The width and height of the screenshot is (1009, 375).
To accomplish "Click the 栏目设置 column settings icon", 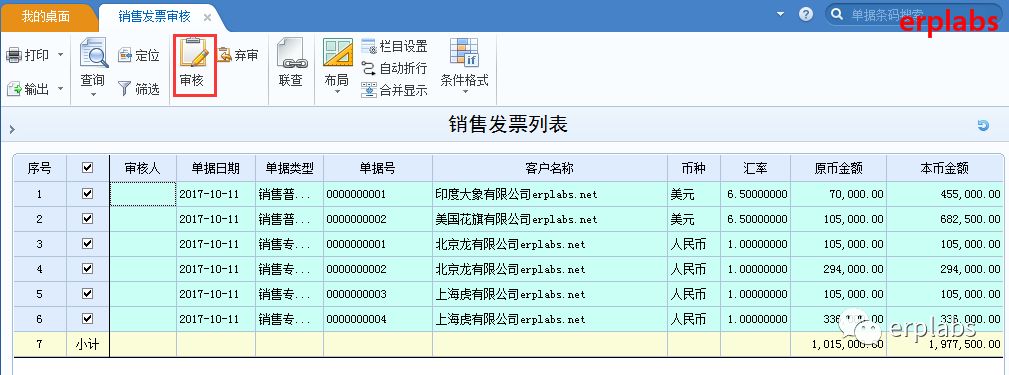I will [x=369, y=46].
